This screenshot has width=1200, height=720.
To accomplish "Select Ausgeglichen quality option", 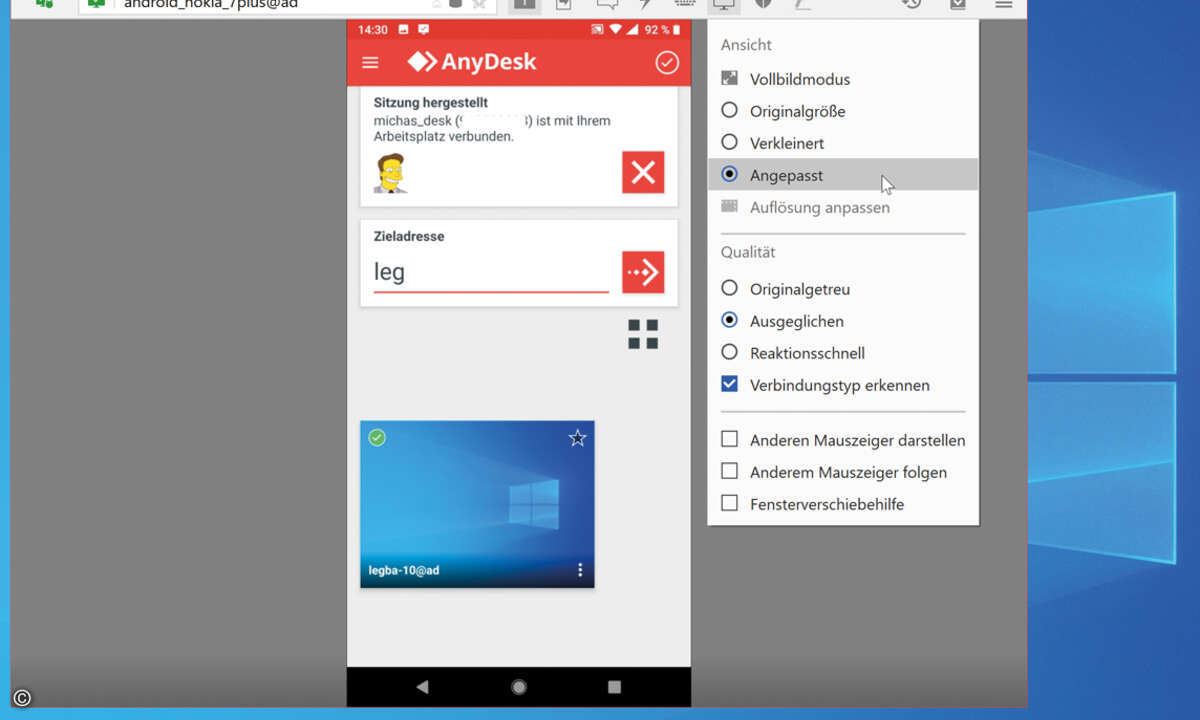I will (842, 321).
